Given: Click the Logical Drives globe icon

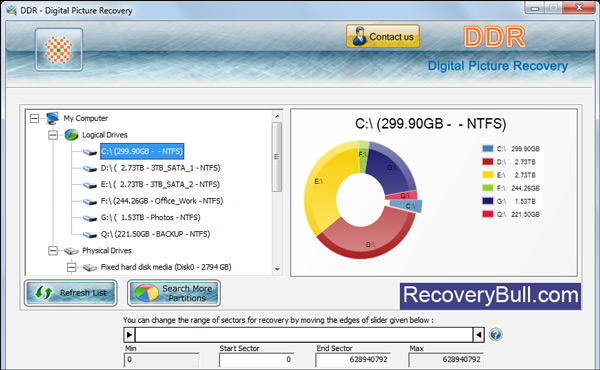Looking at the screenshot, I should tap(71, 135).
